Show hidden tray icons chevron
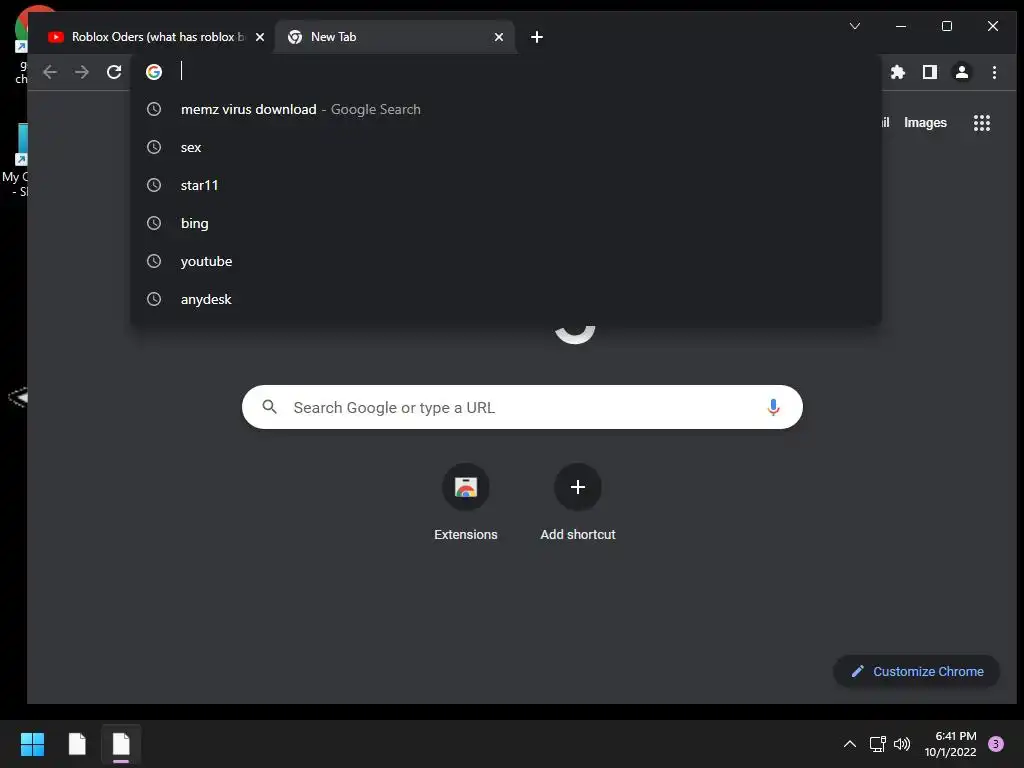 850,744
